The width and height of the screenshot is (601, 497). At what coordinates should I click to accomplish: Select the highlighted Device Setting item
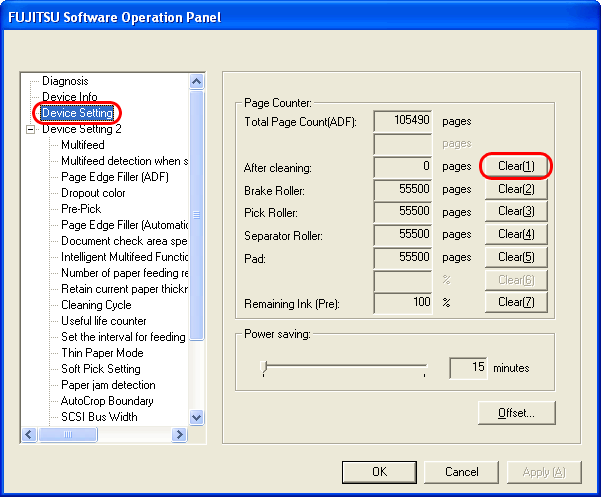[x=77, y=113]
